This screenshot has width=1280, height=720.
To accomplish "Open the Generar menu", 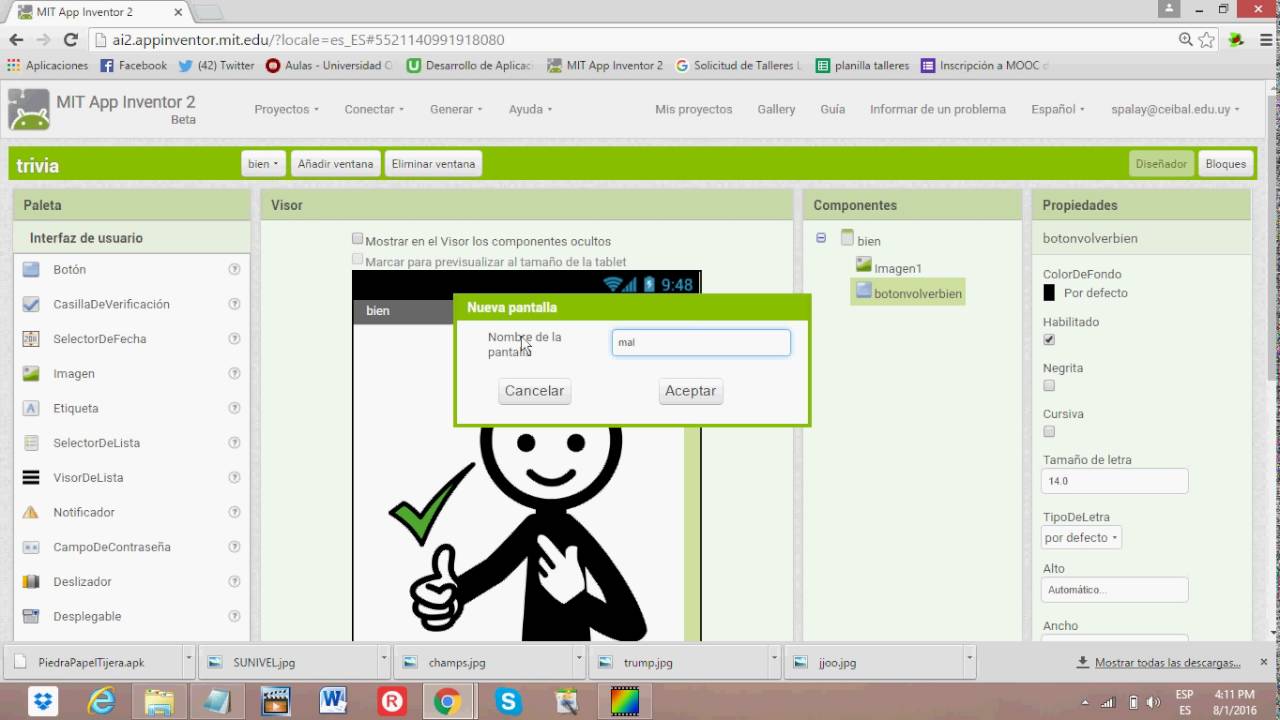I will pyautogui.click(x=456, y=109).
